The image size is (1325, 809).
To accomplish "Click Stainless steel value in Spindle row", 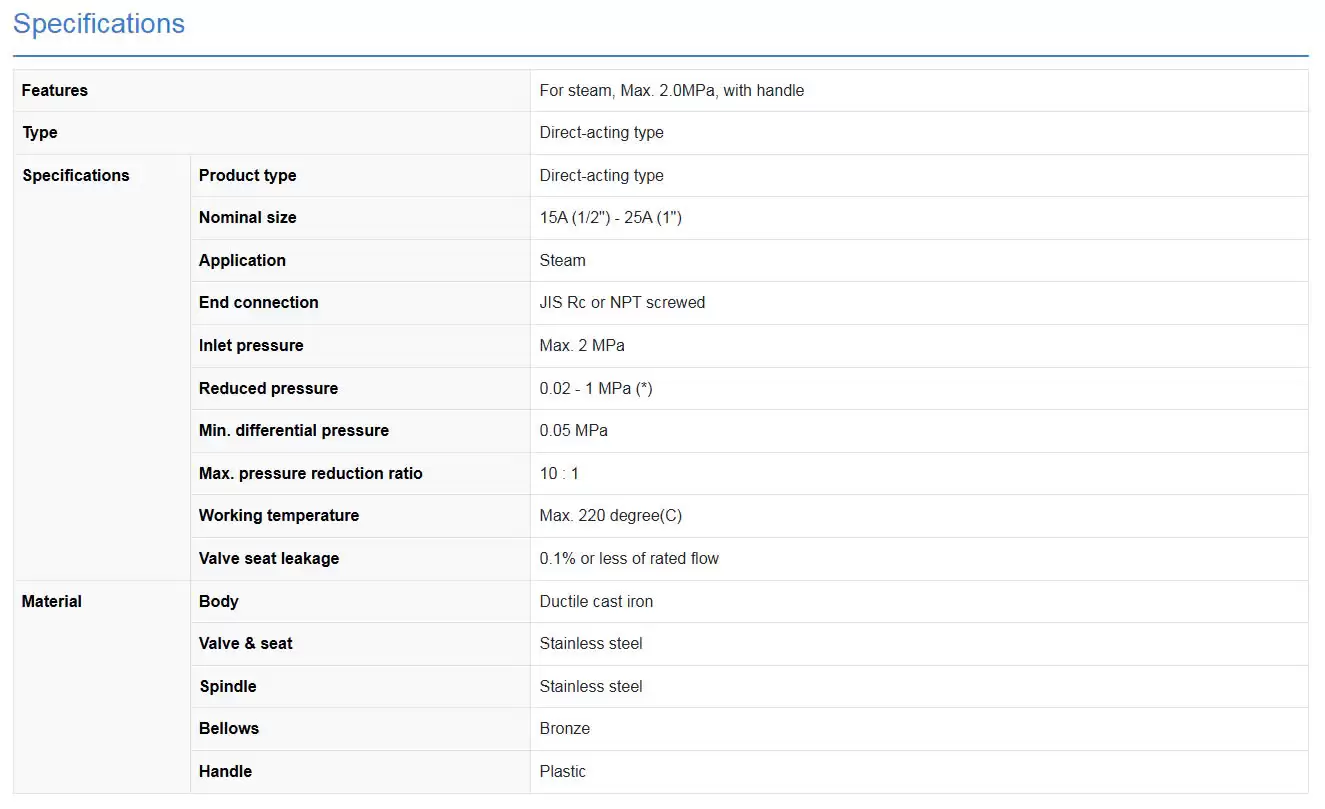I will click(x=591, y=686).
